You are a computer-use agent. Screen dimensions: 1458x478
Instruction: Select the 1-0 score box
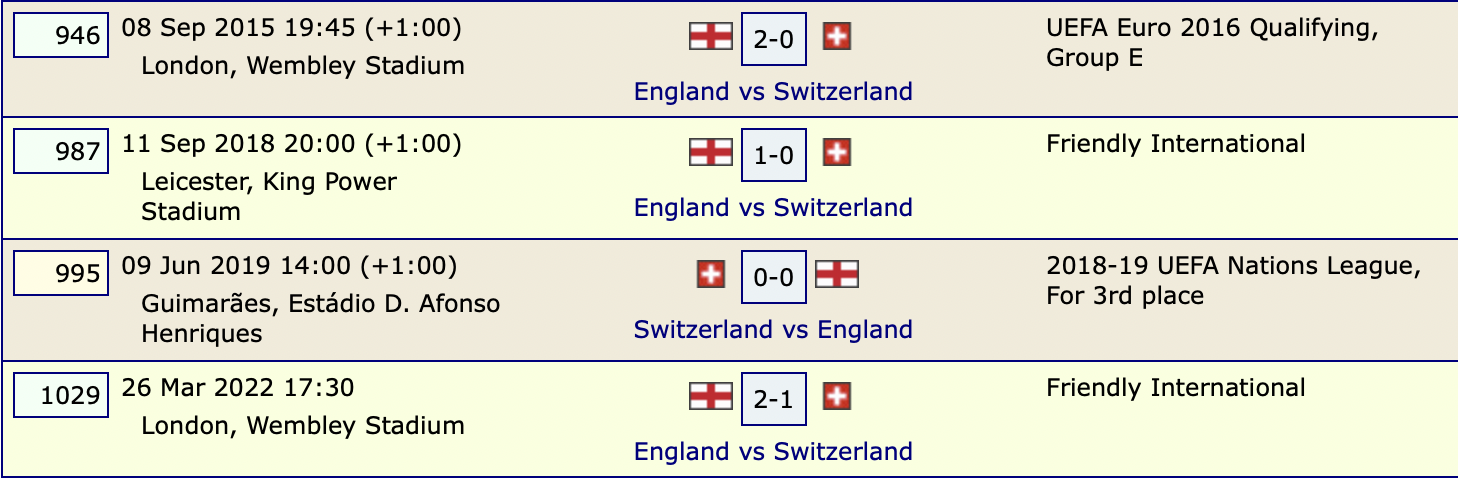pyautogui.click(x=774, y=155)
